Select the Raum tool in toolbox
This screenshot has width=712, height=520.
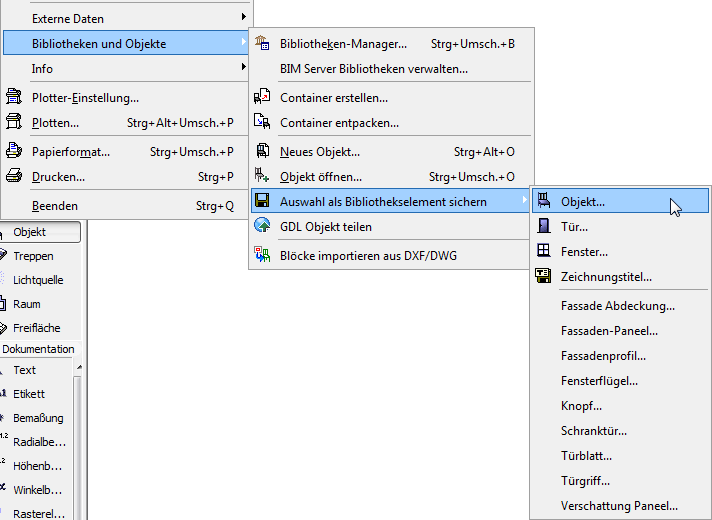(x=27, y=304)
